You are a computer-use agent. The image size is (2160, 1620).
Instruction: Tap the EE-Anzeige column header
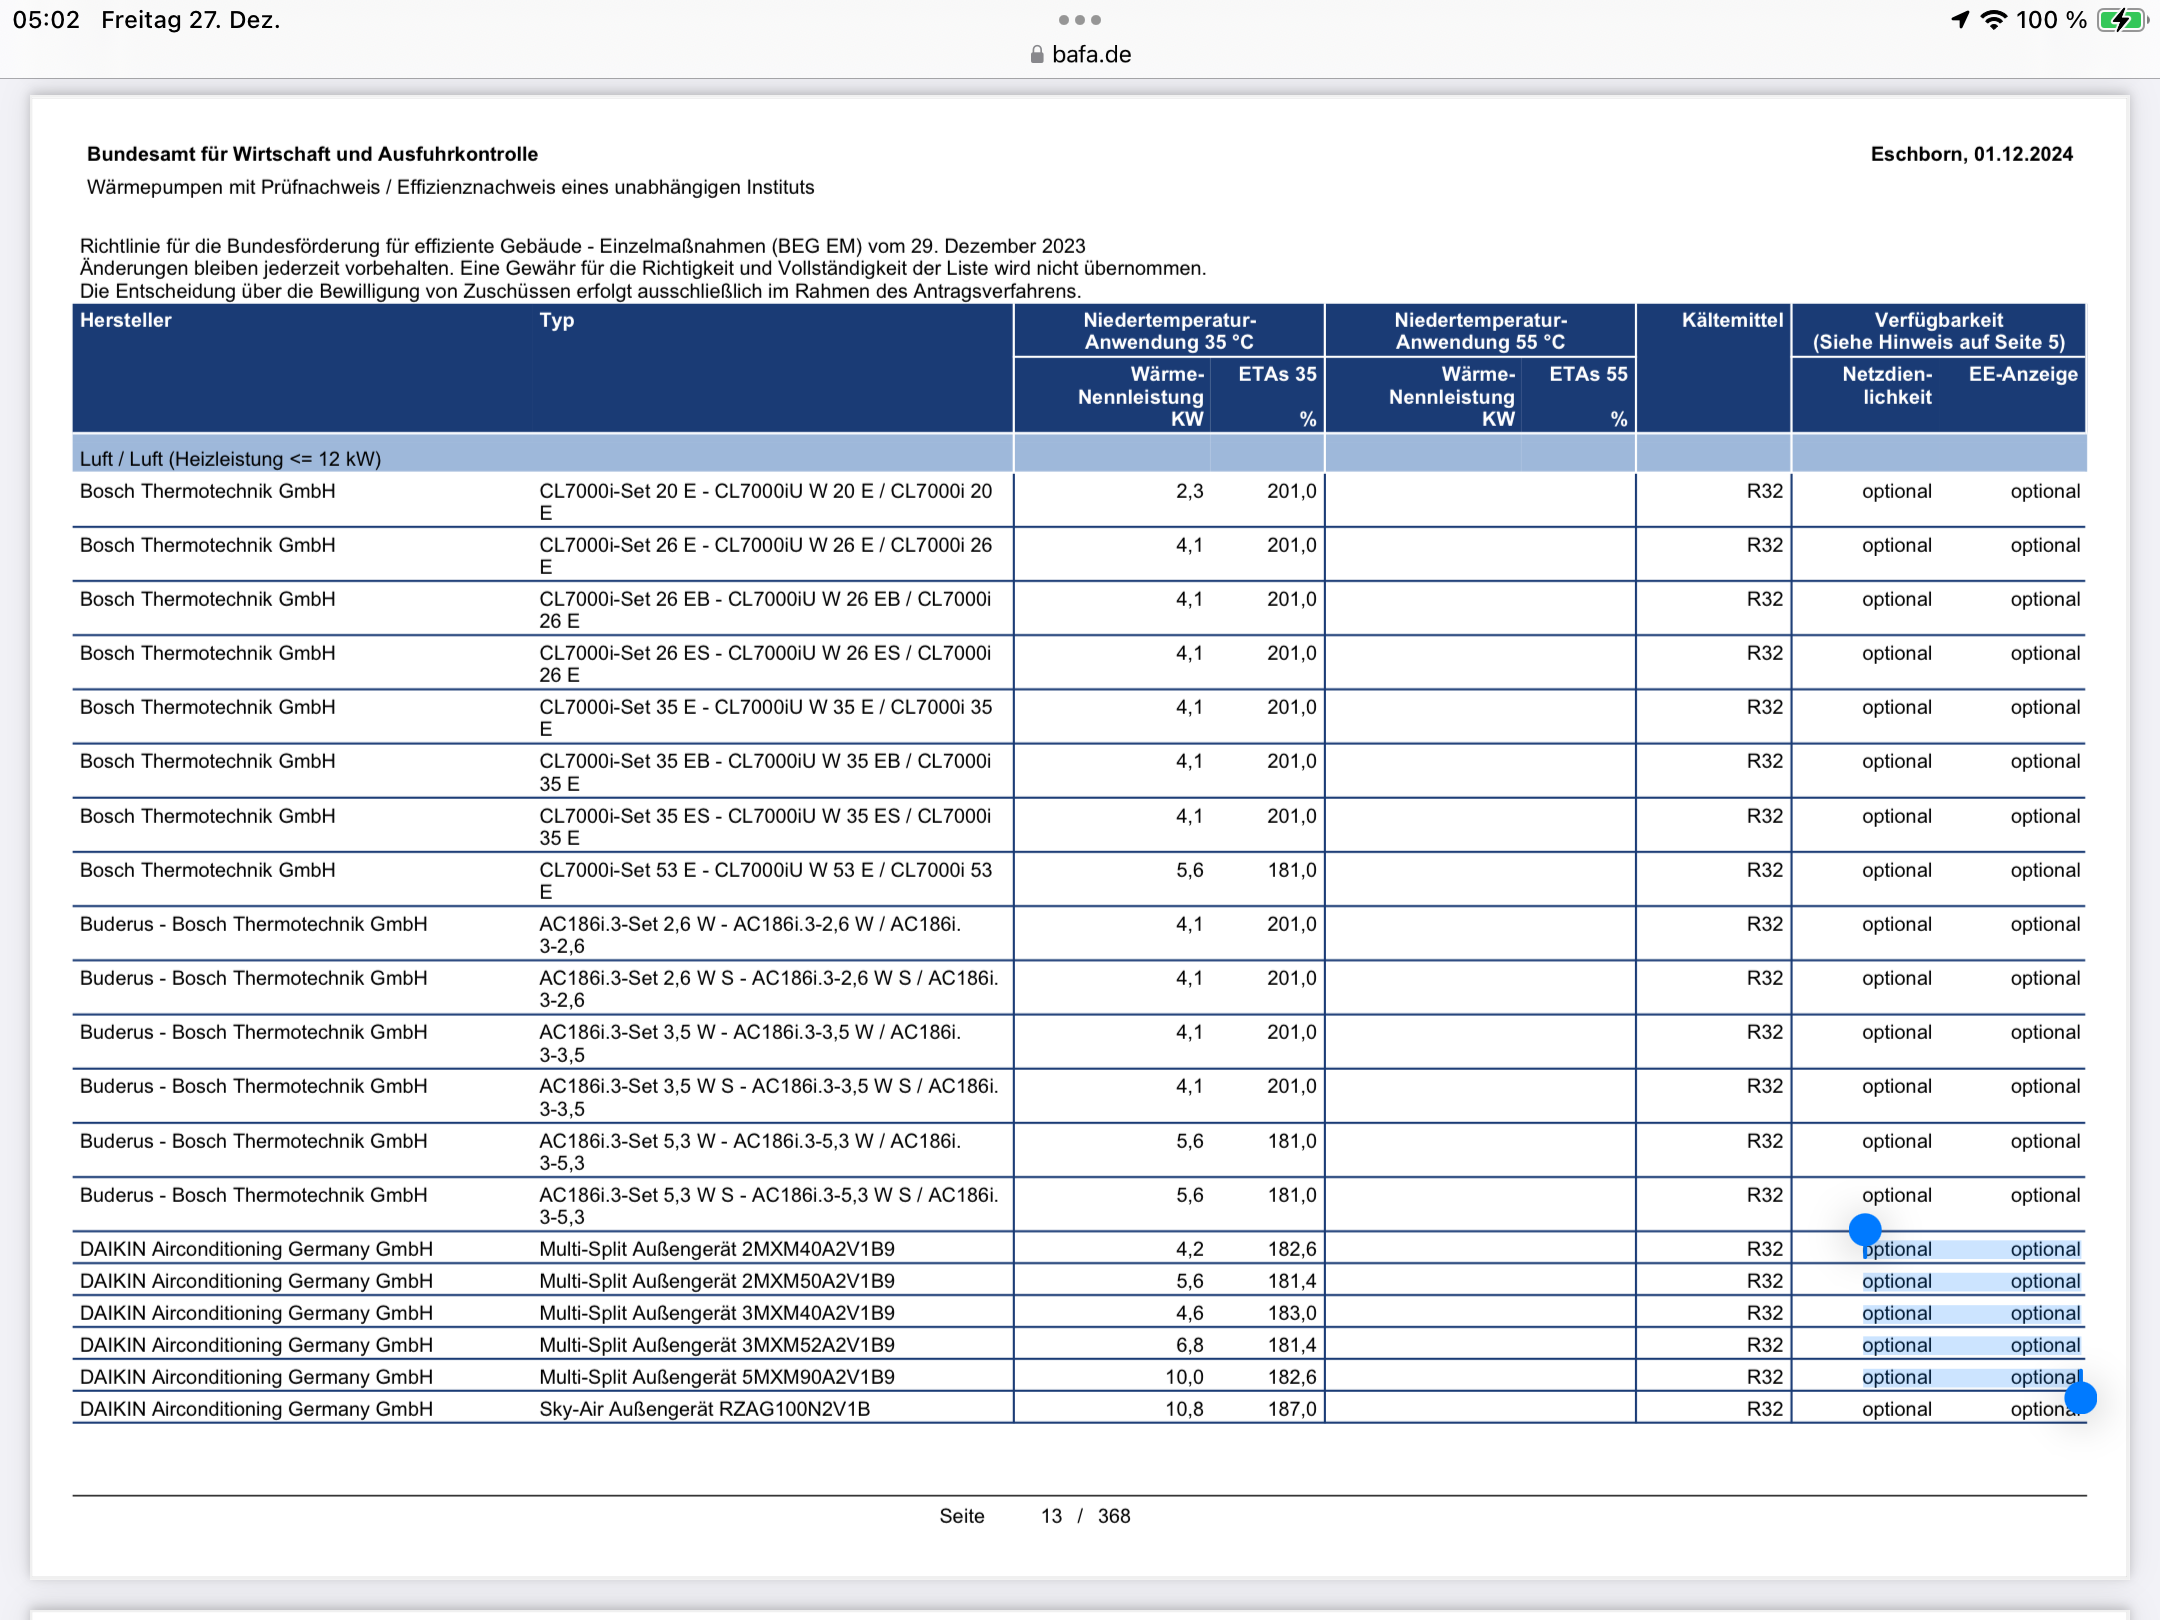click(x=2023, y=375)
